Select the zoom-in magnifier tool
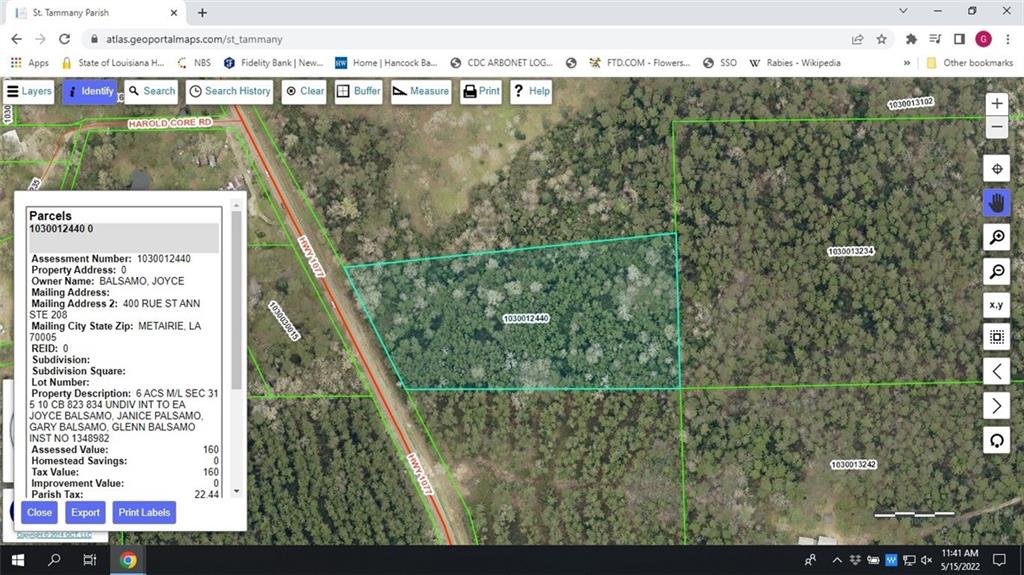This screenshot has width=1024, height=575. 997,237
